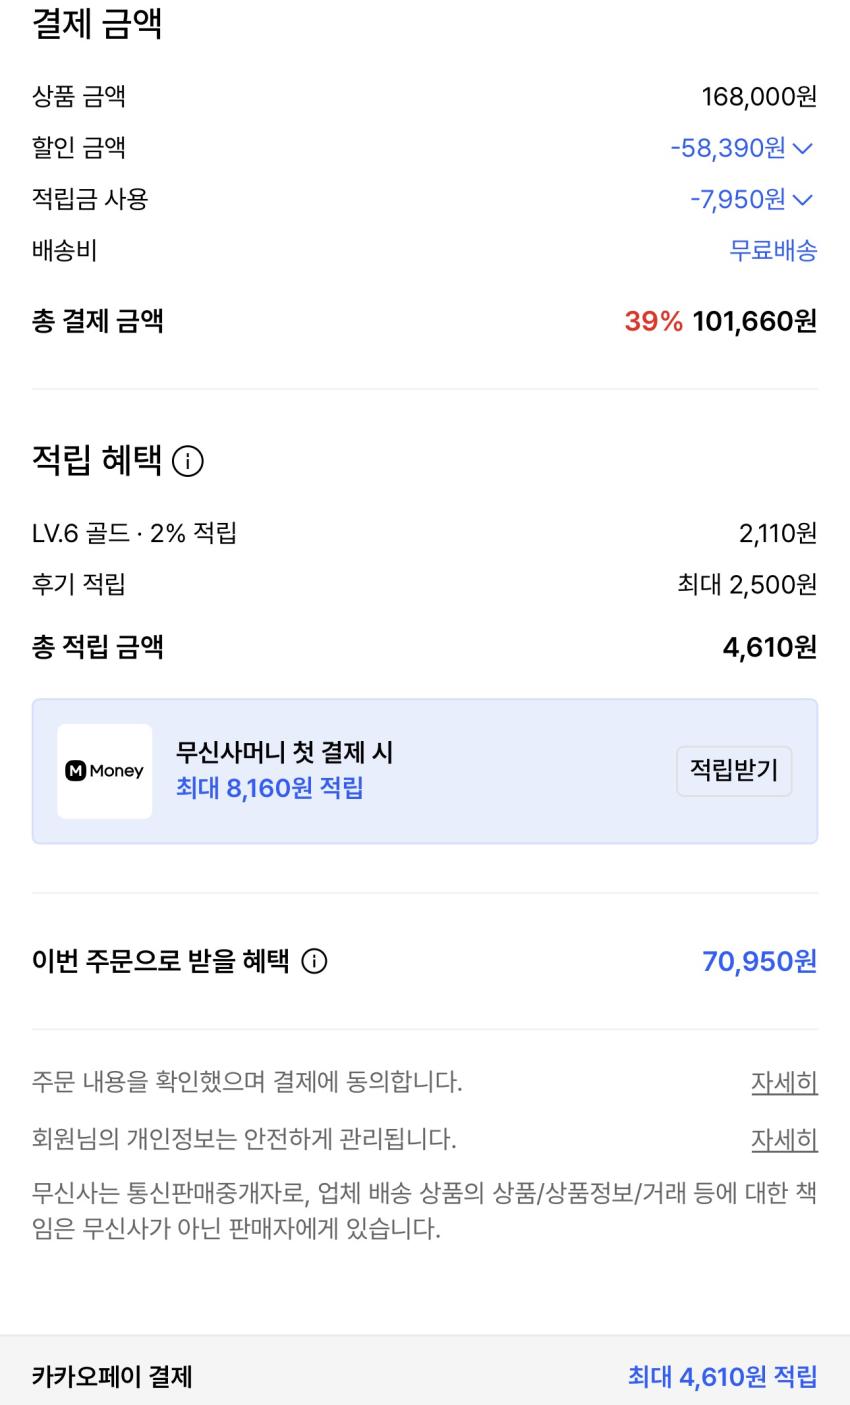Expand the 할인 금액 chevron

[803, 149]
